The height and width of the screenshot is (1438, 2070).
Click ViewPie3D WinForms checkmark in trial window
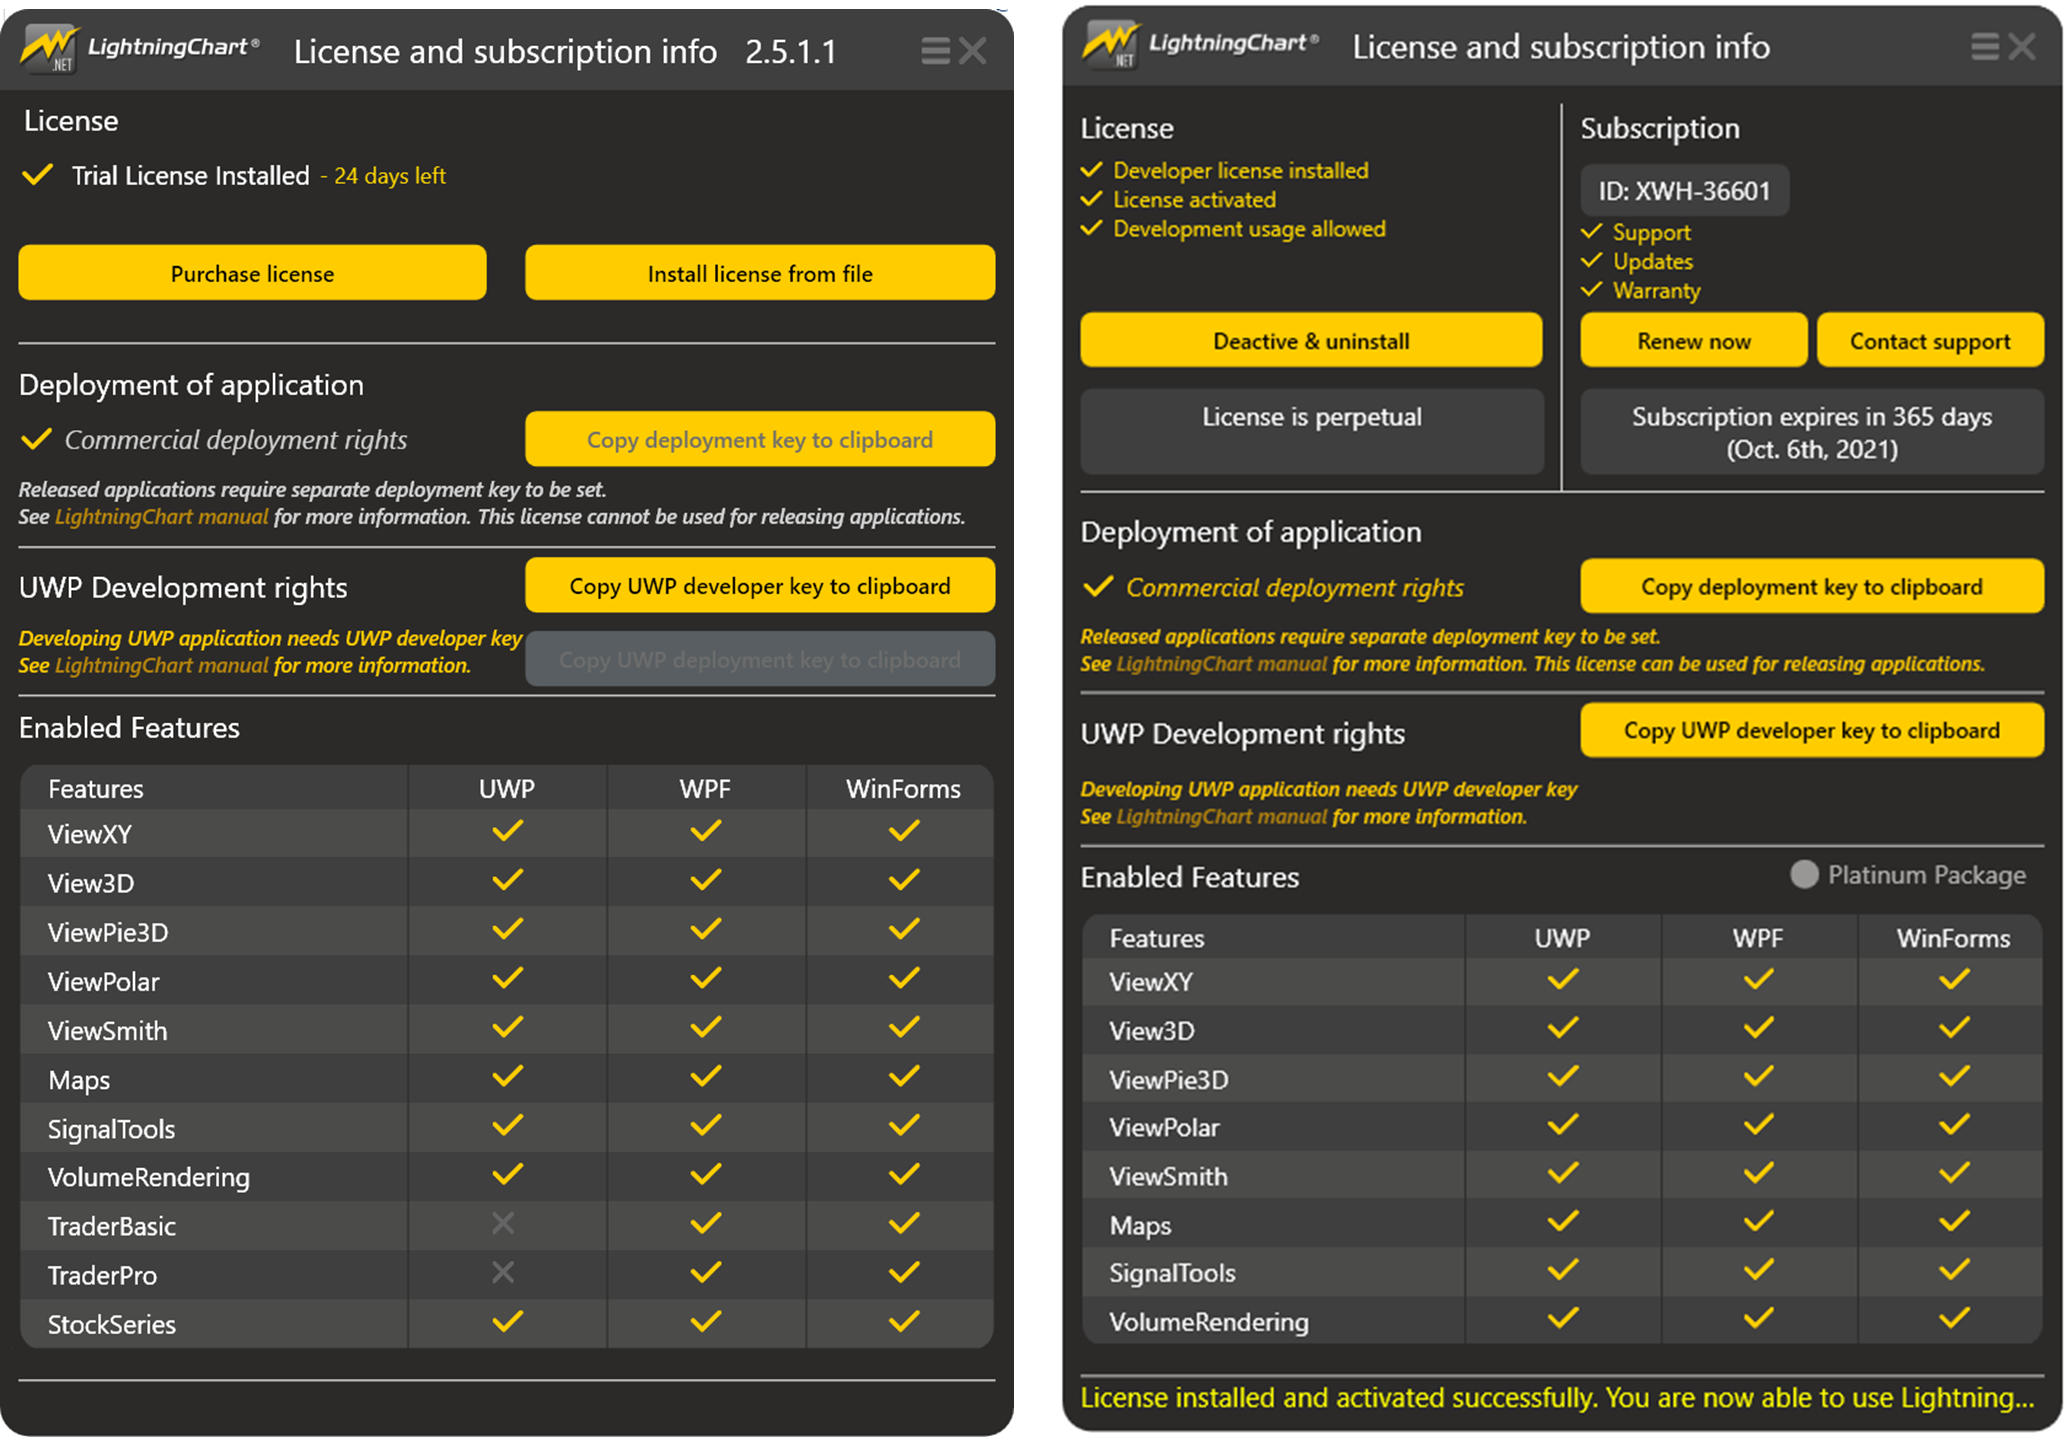904,929
